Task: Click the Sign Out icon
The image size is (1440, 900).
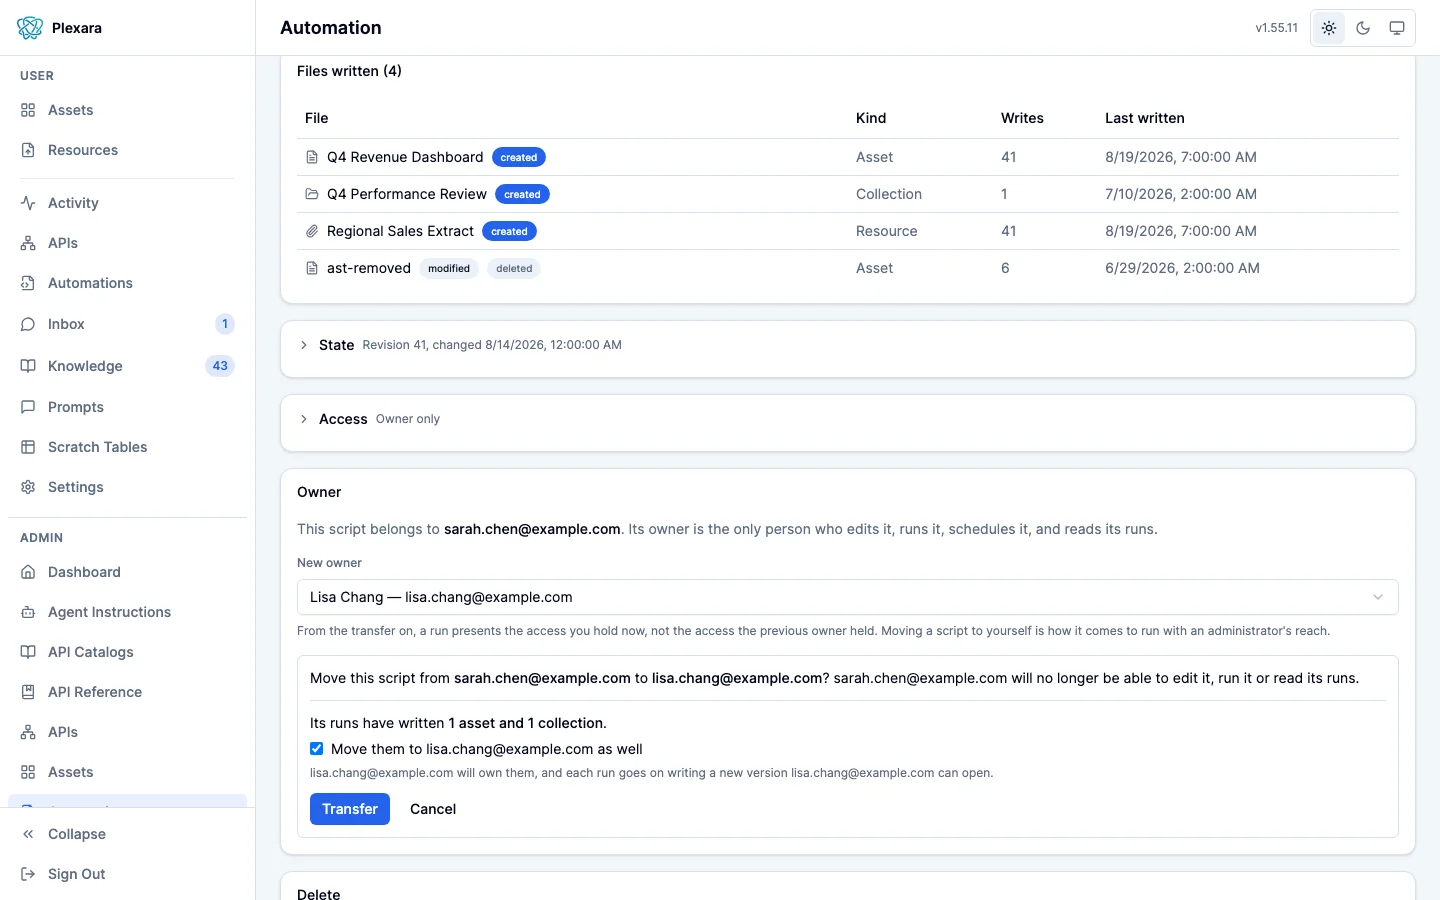Action: (28, 874)
